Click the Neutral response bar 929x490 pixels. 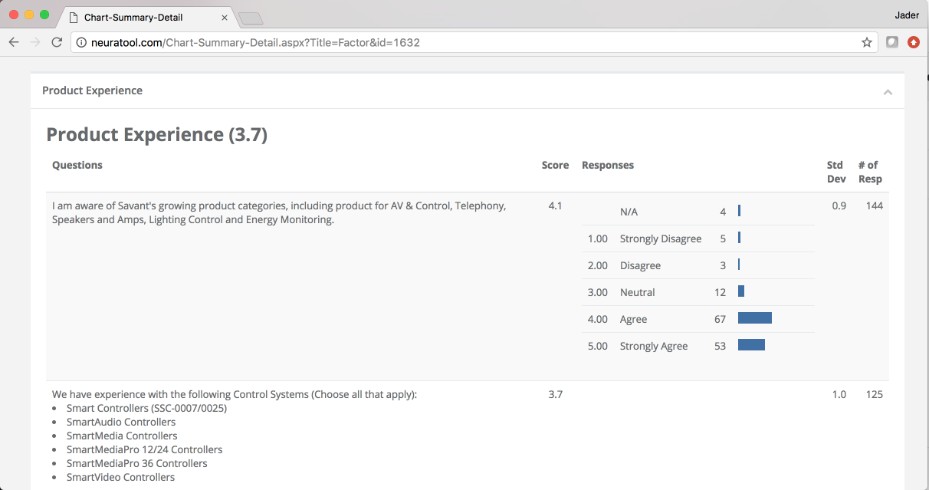pyautogui.click(x=741, y=291)
